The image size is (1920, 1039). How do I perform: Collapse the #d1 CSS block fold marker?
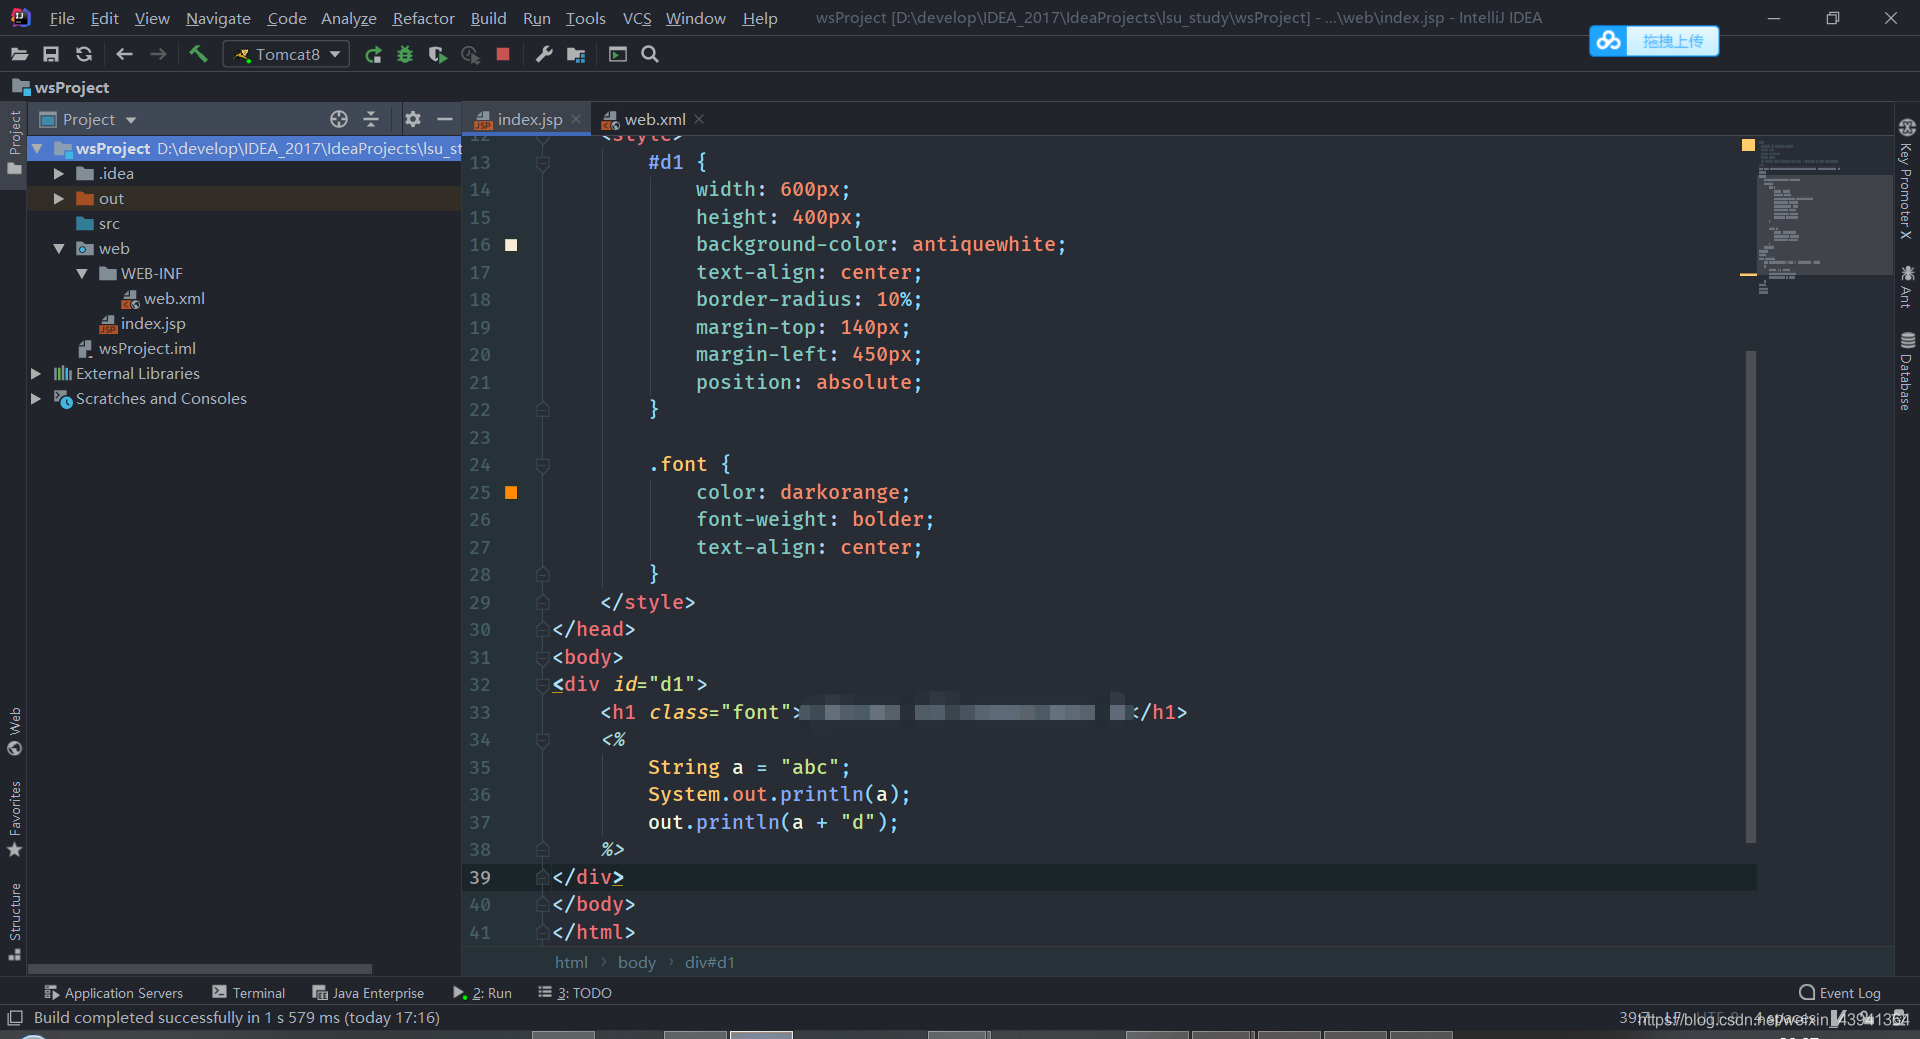tap(542, 162)
